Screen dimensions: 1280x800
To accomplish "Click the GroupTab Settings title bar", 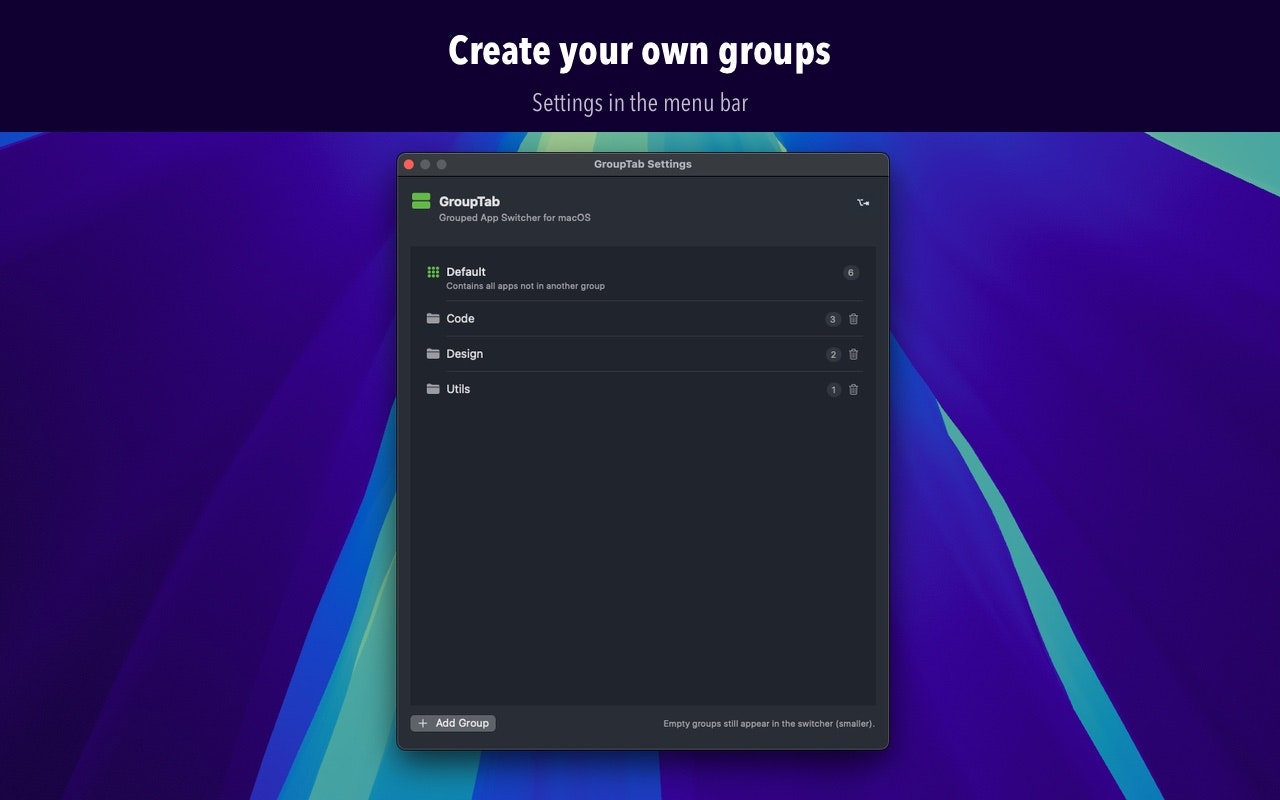I will coord(642,164).
